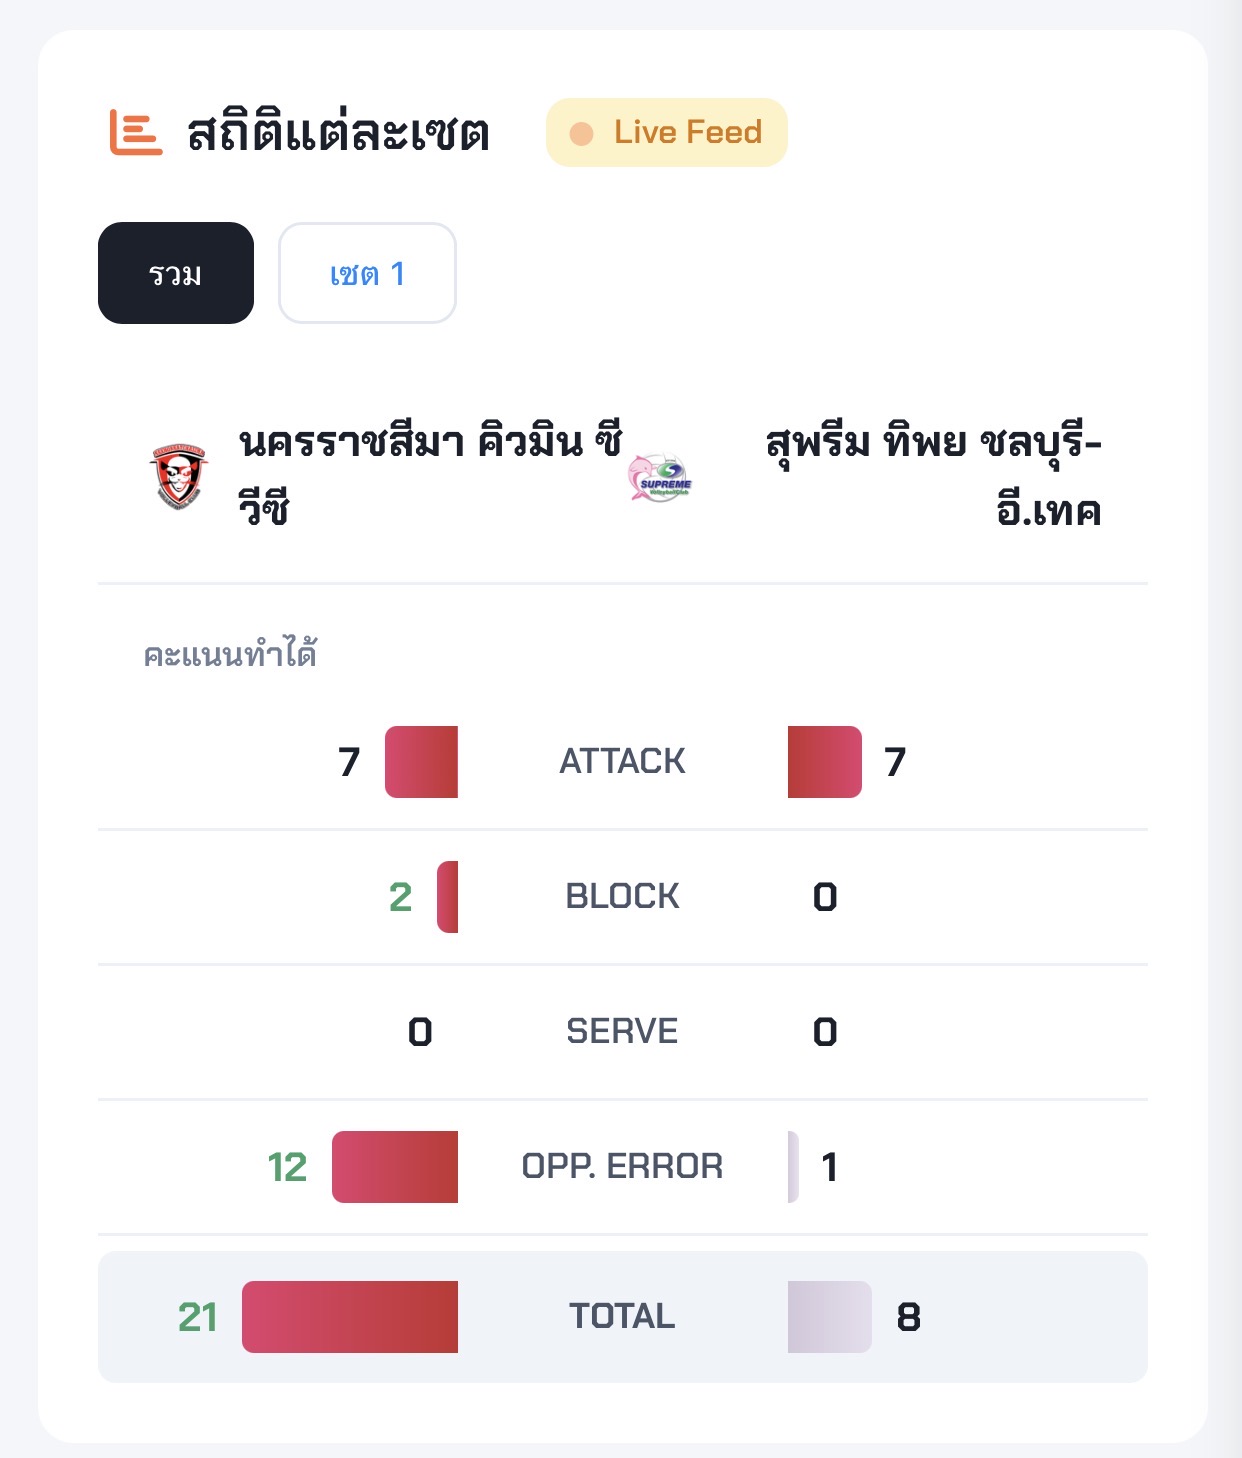
Task: Click the นครราชสีมา คิวมิน ซี วีซี team name
Action: (430, 474)
